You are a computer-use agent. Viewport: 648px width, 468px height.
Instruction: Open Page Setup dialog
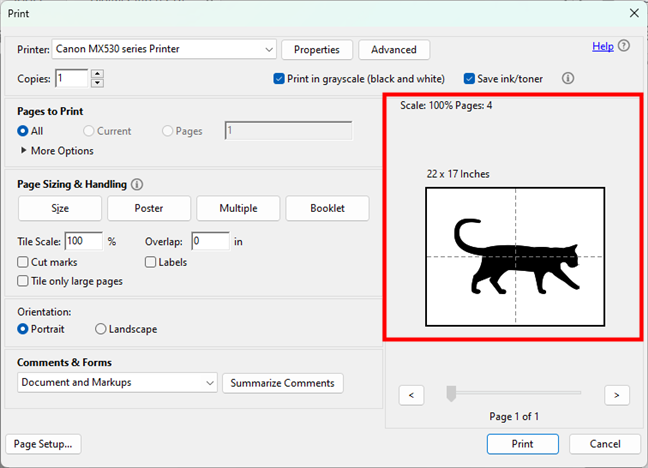click(x=43, y=444)
